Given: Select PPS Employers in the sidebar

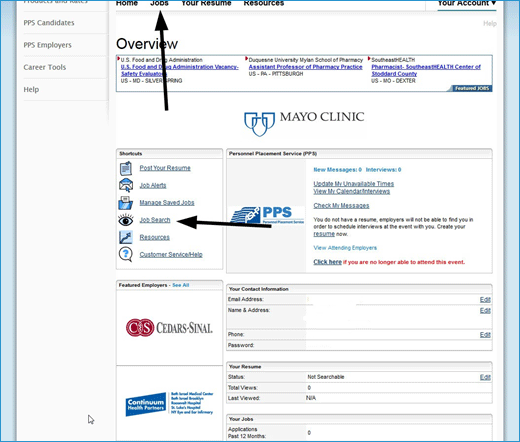Looking at the screenshot, I should [48, 45].
